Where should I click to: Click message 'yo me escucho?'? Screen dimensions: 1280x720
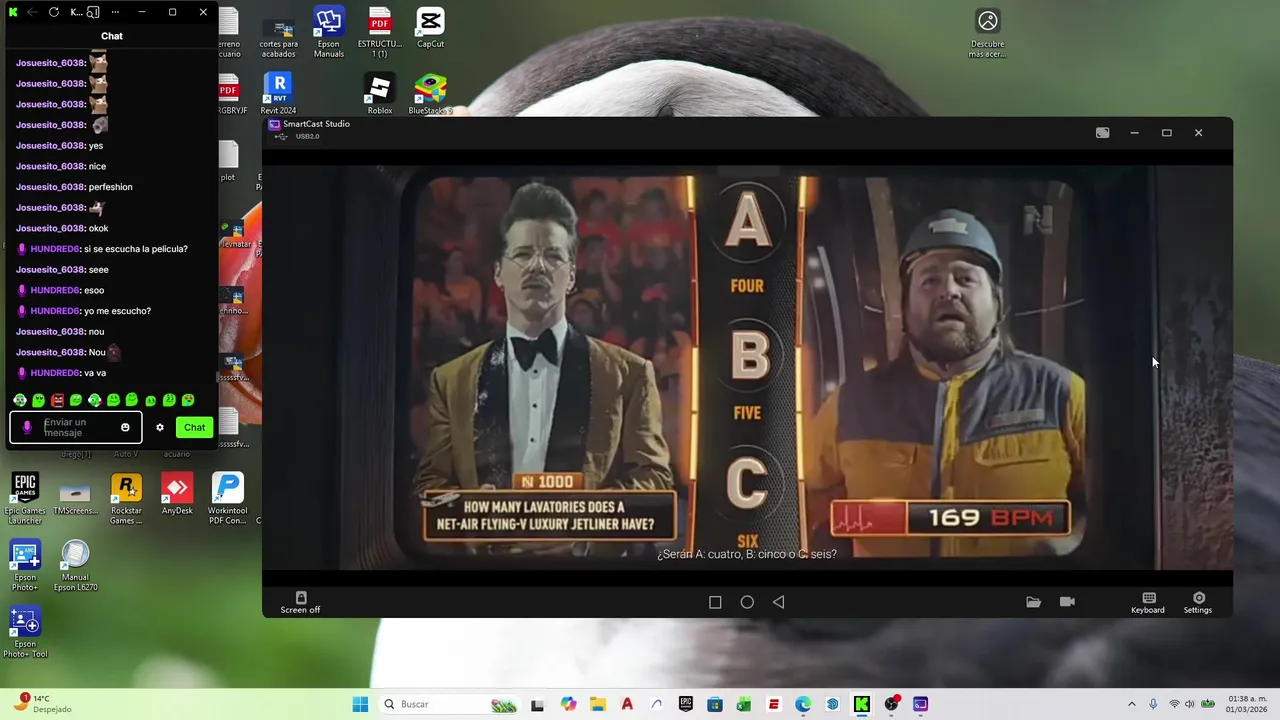tap(117, 311)
